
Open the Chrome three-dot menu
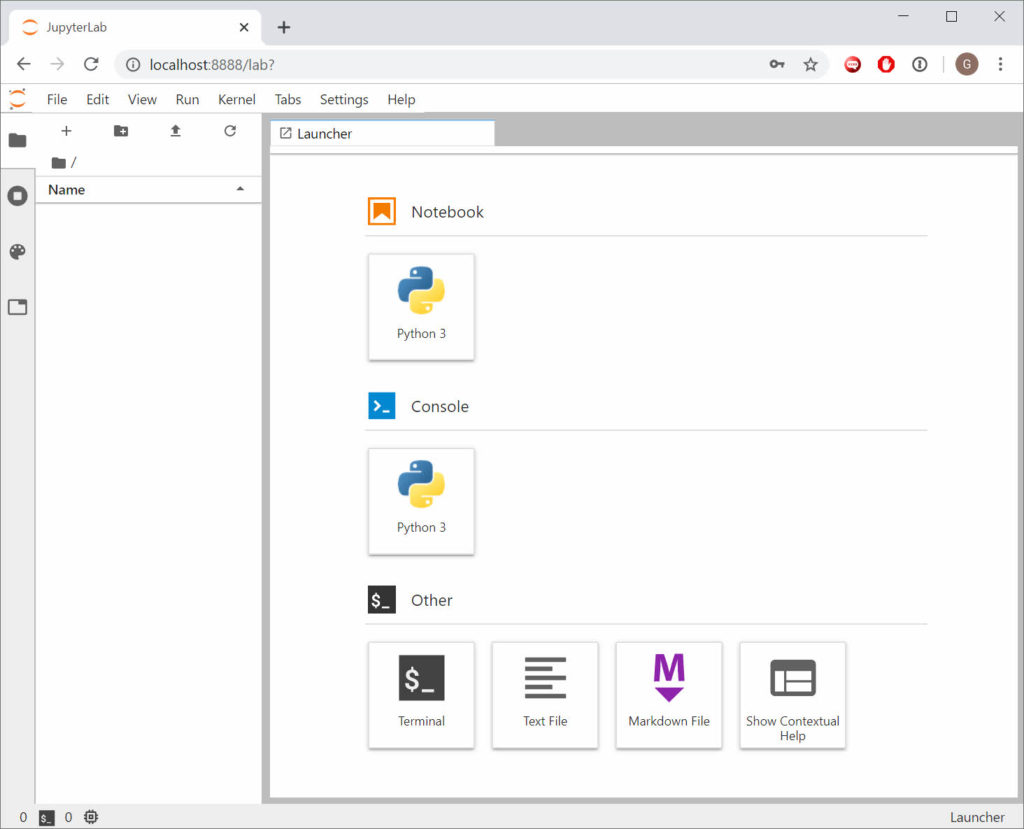[1000, 64]
